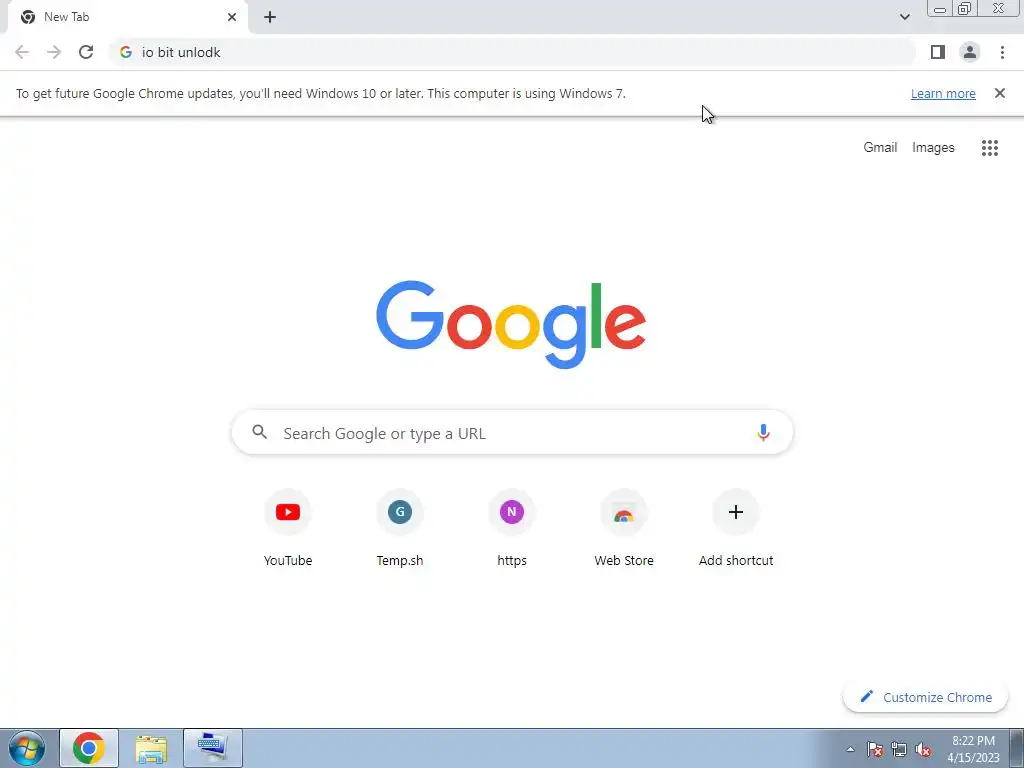Click the Google icon in address bar
This screenshot has width=1024, height=768.
tap(126, 52)
